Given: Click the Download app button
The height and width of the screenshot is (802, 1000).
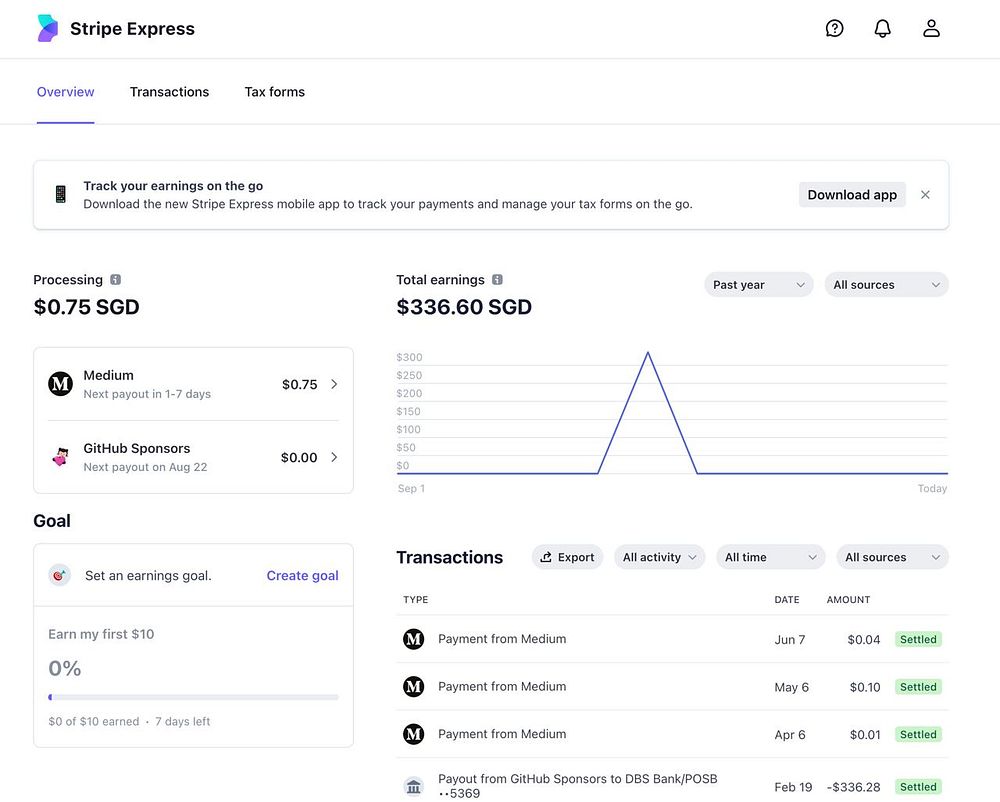Looking at the screenshot, I should pos(852,195).
